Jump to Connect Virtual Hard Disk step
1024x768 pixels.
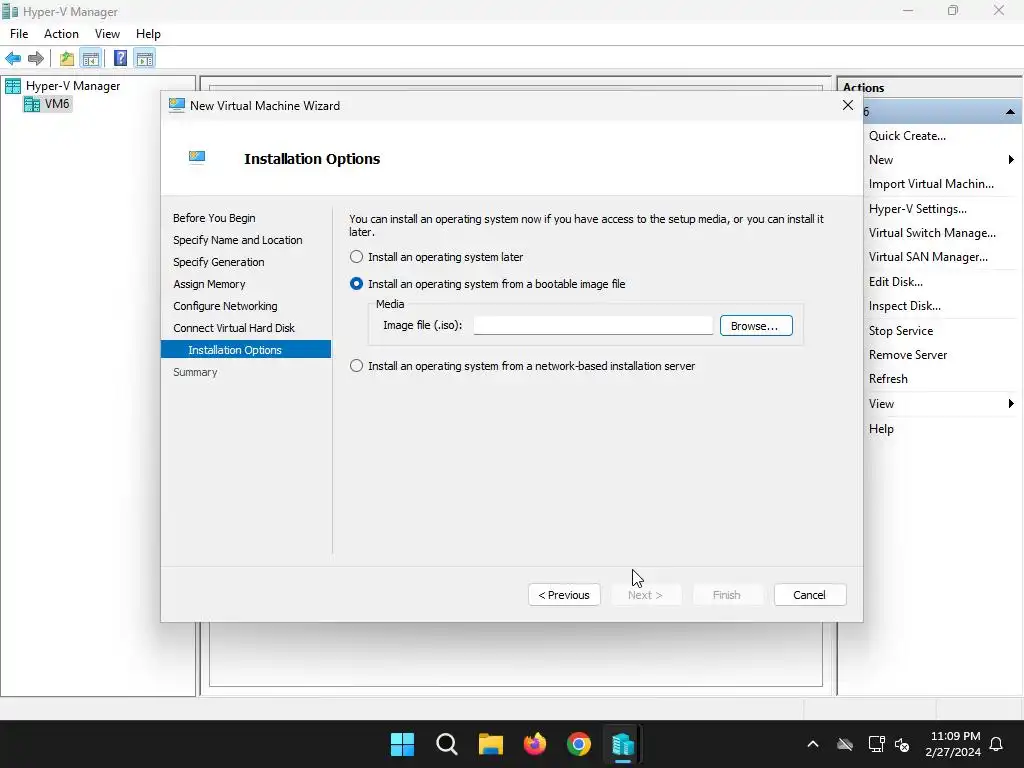tap(234, 328)
